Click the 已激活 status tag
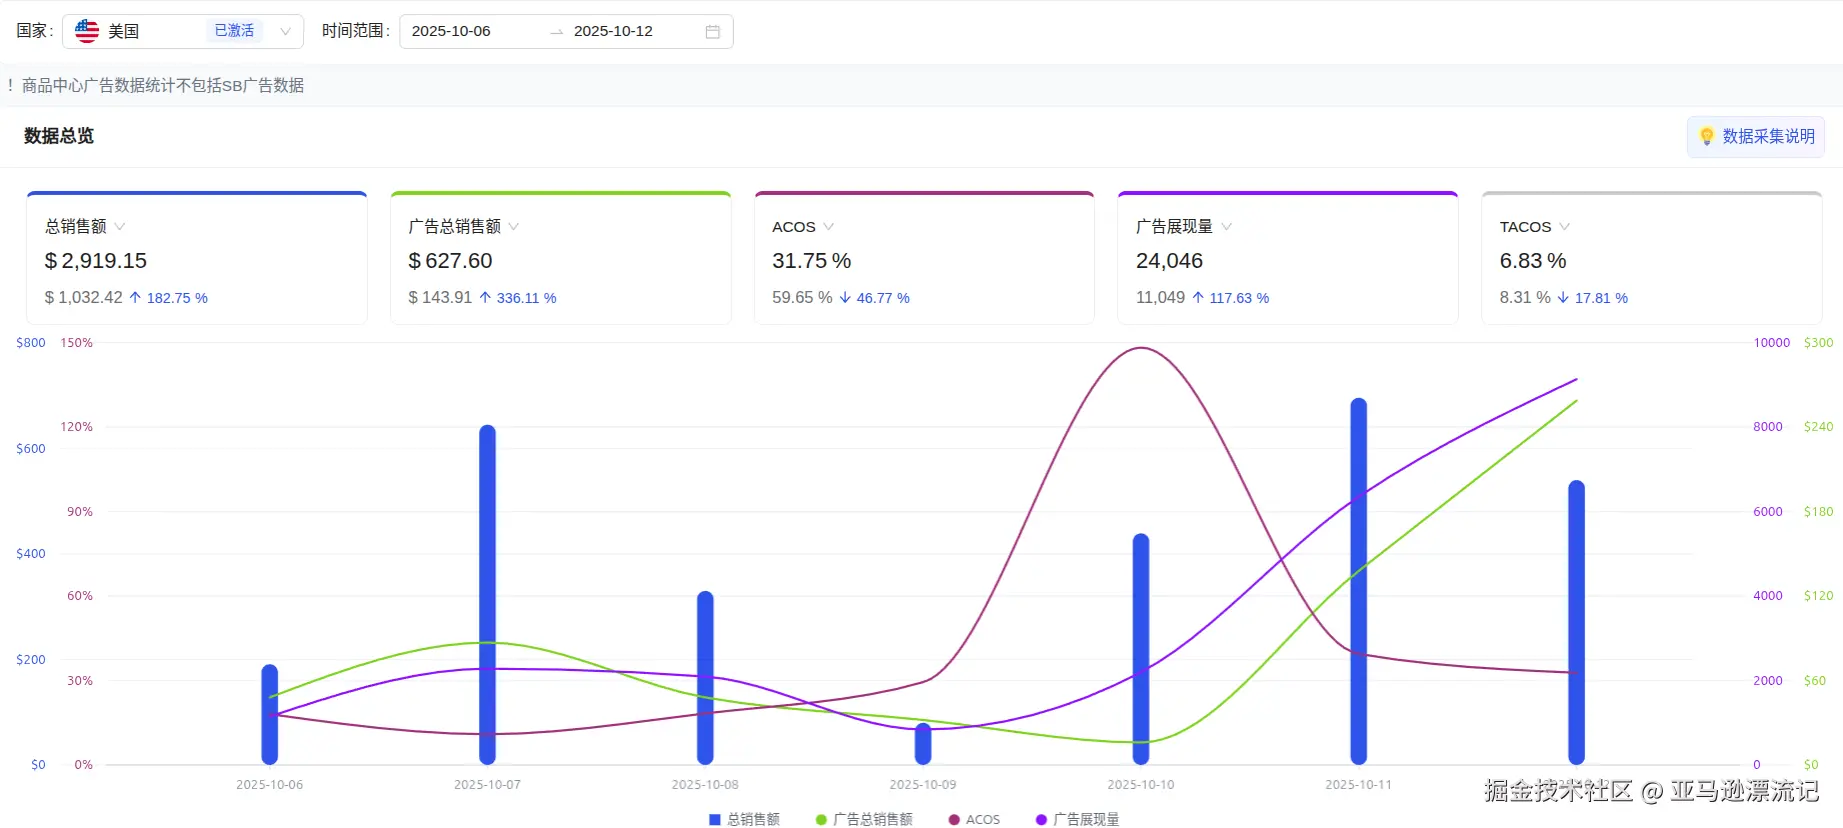The image size is (1843, 828). tap(234, 31)
